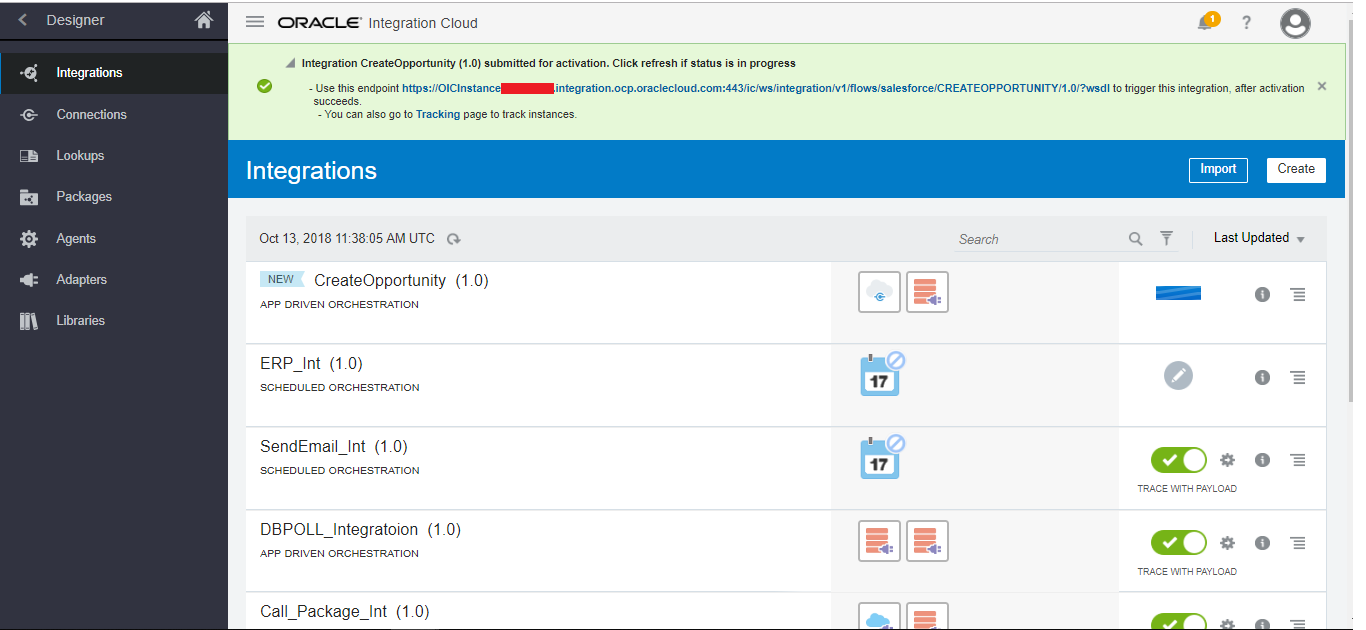Click the CreateOpportunity activation progress bar

coord(1178,293)
